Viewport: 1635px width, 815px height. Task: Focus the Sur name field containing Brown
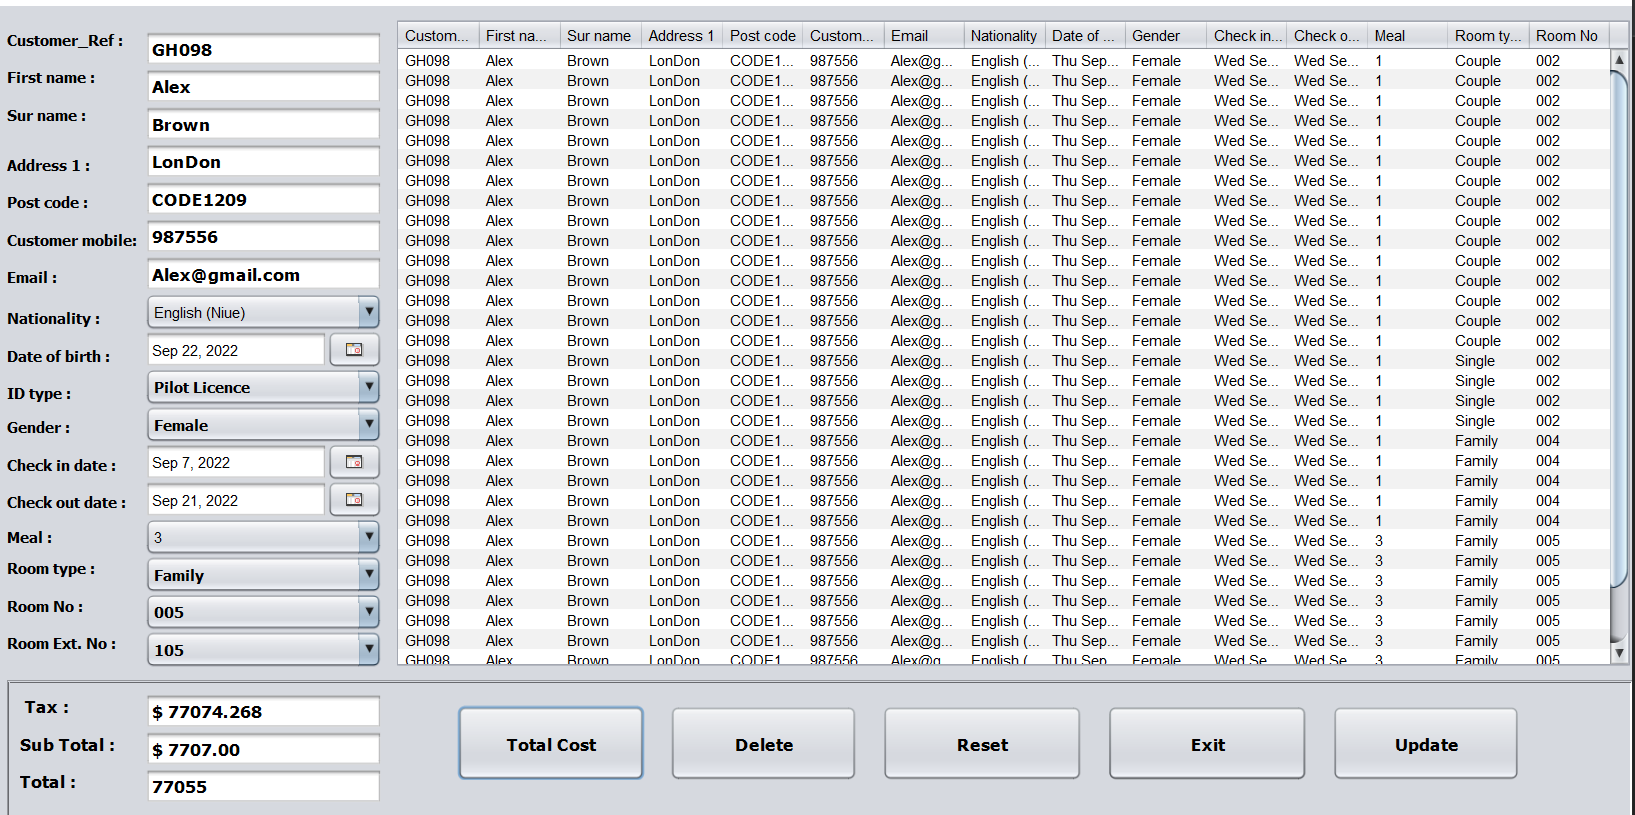pos(263,125)
